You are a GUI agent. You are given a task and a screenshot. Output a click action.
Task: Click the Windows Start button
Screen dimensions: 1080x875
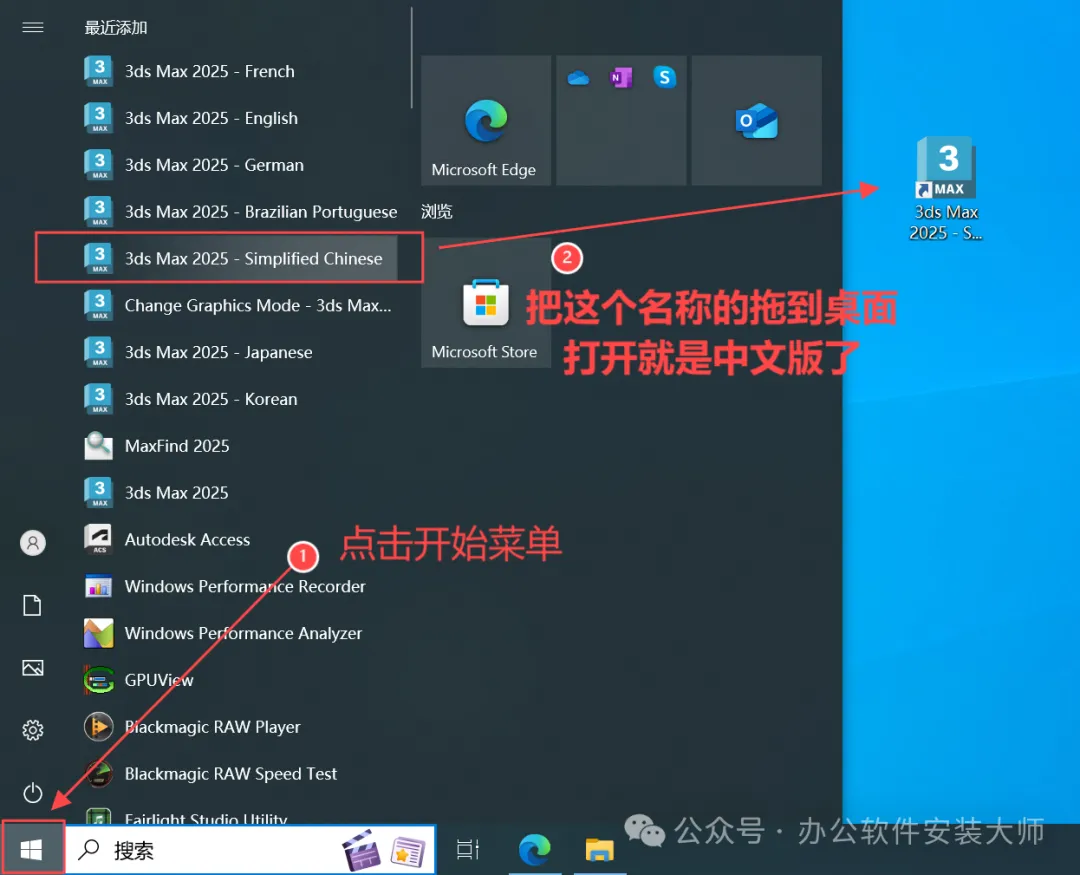[x=32, y=850]
